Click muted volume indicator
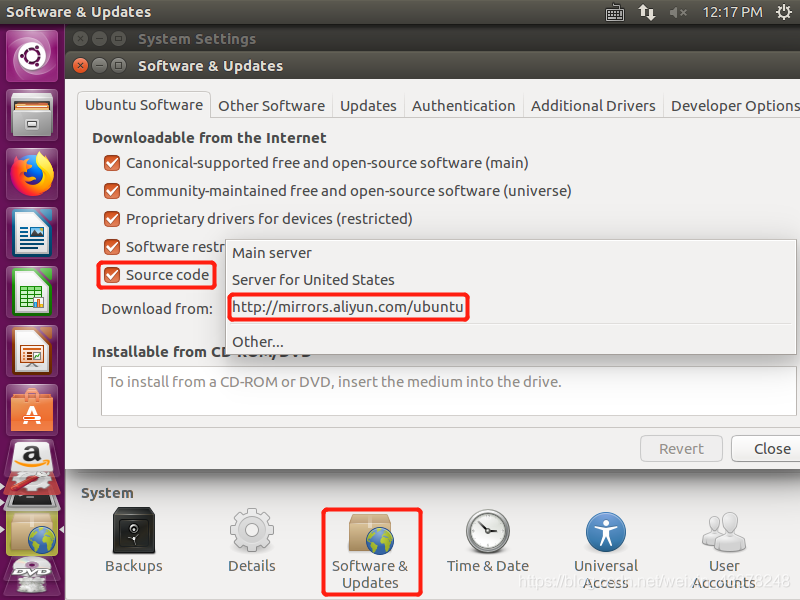 (678, 12)
